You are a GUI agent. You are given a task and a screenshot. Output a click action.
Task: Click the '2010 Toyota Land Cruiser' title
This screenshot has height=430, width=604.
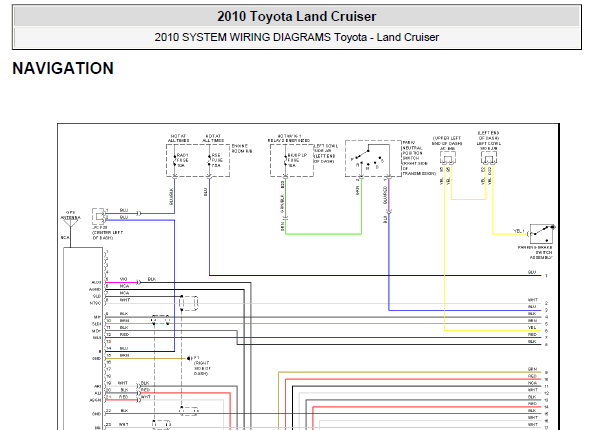296,17
